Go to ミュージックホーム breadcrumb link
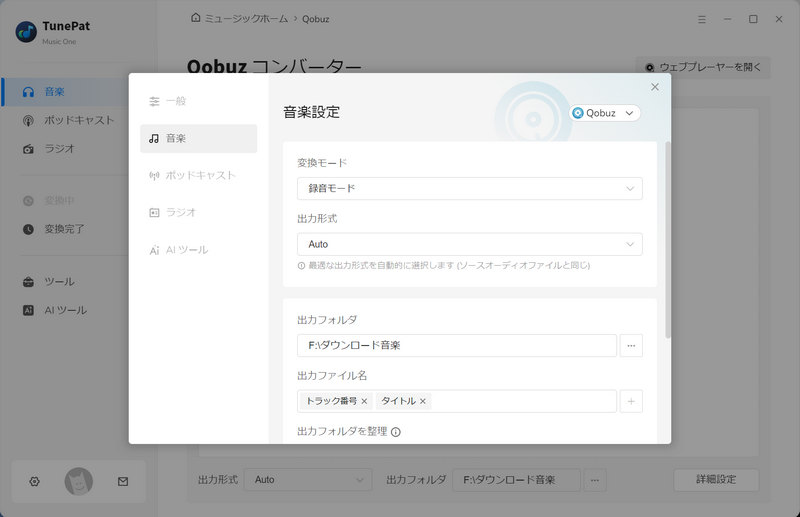This screenshot has height=517, width=800. 246,19
